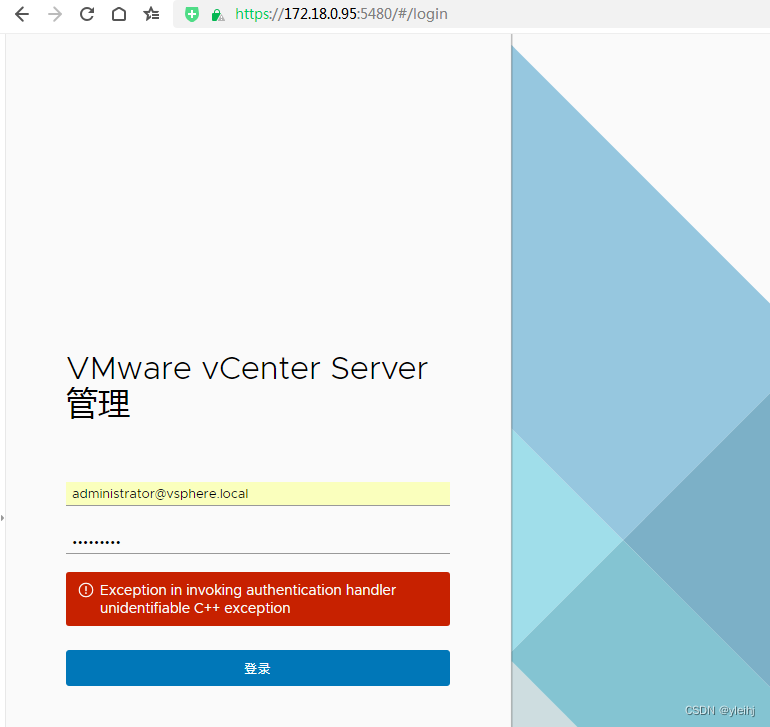Open the browser home page icon
This screenshot has height=727, width=770.
[119, 14]
